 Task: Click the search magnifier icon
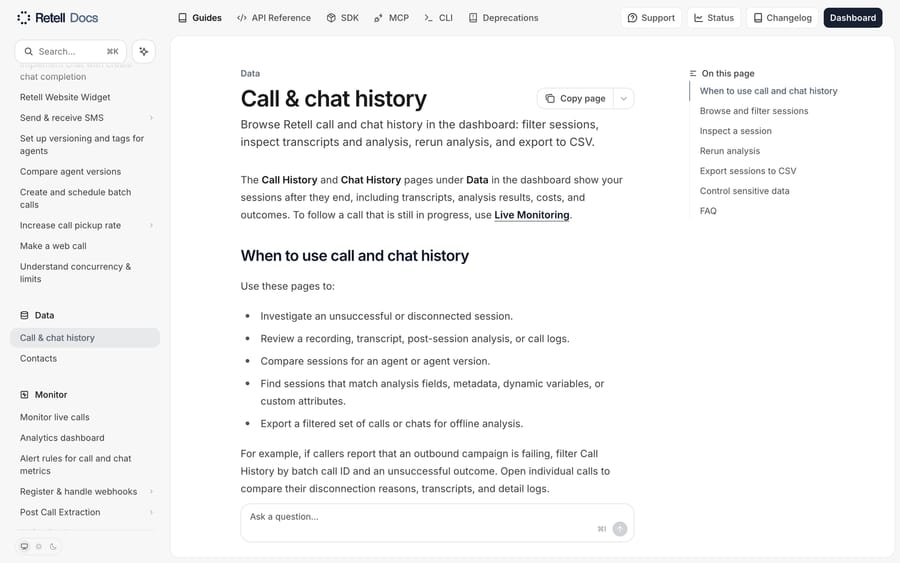pos(28,52)
